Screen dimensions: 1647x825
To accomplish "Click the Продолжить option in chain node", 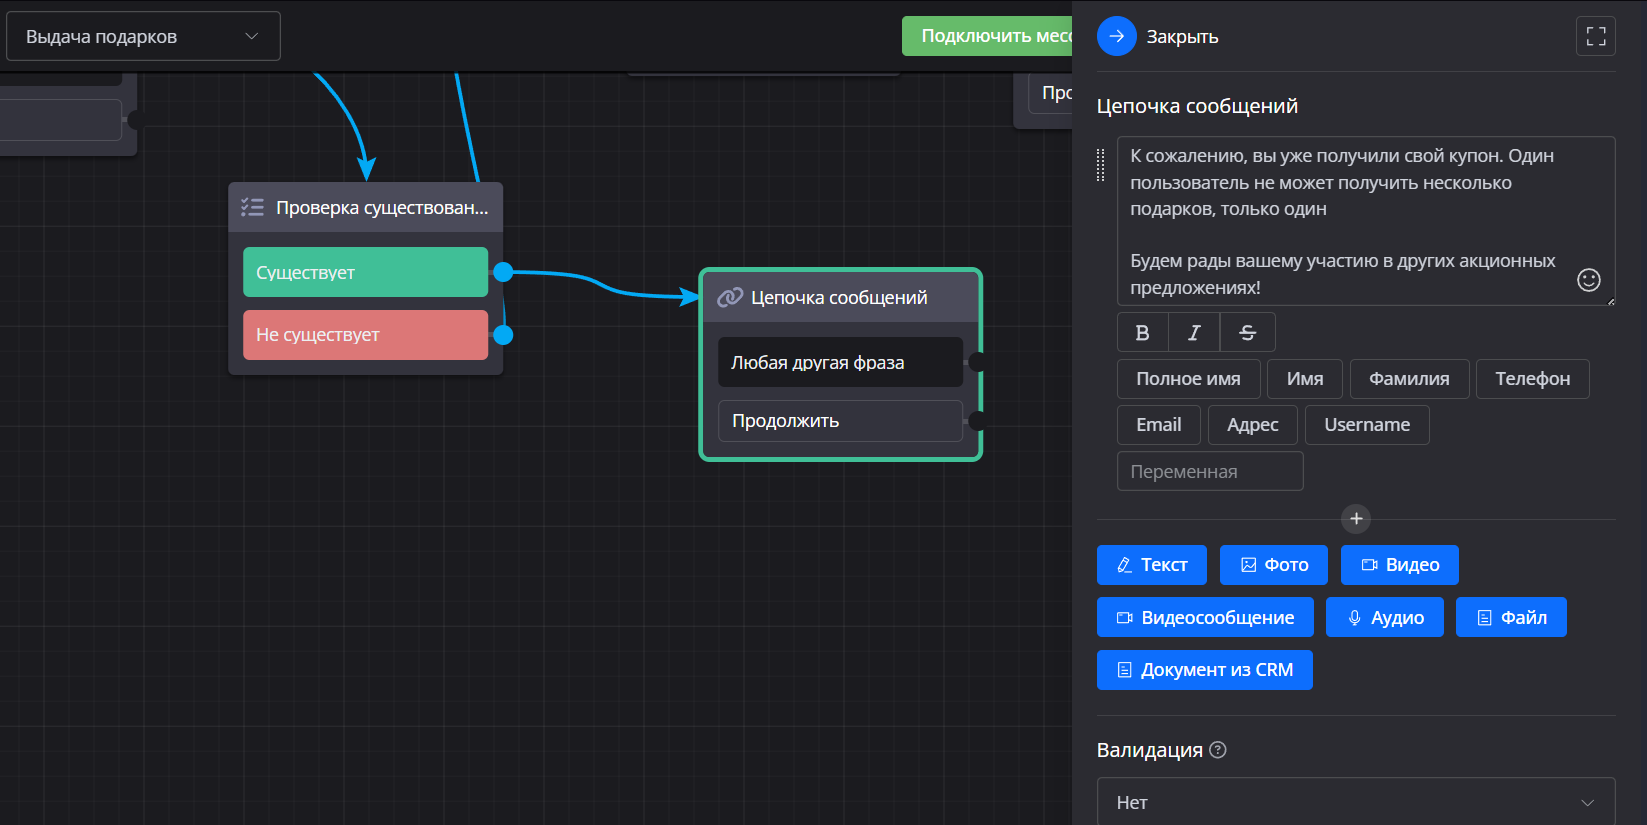I will [839, 421].
